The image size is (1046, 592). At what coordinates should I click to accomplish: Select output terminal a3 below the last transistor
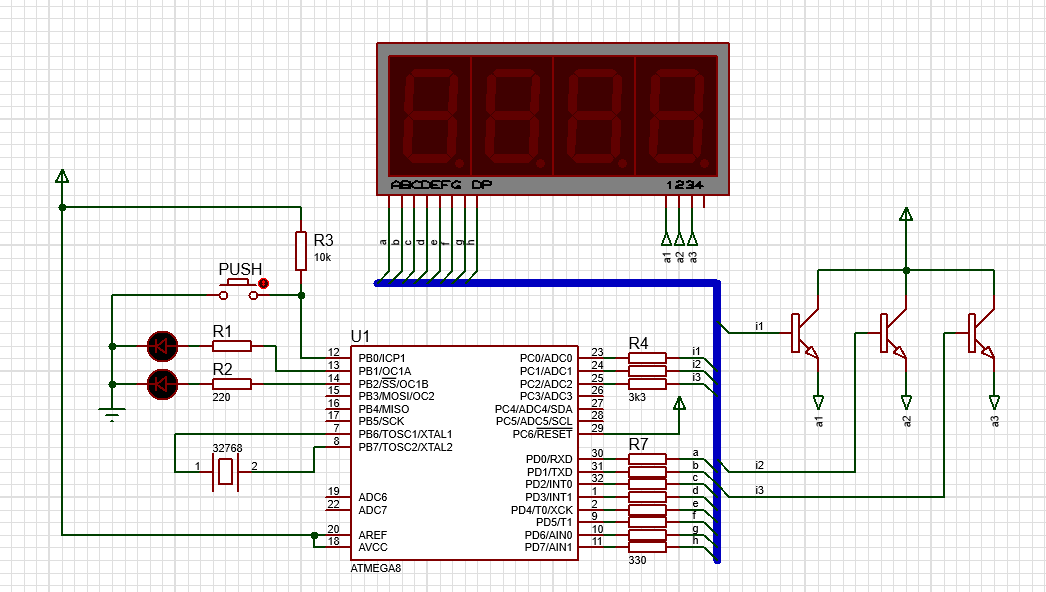tap(994, 402)
